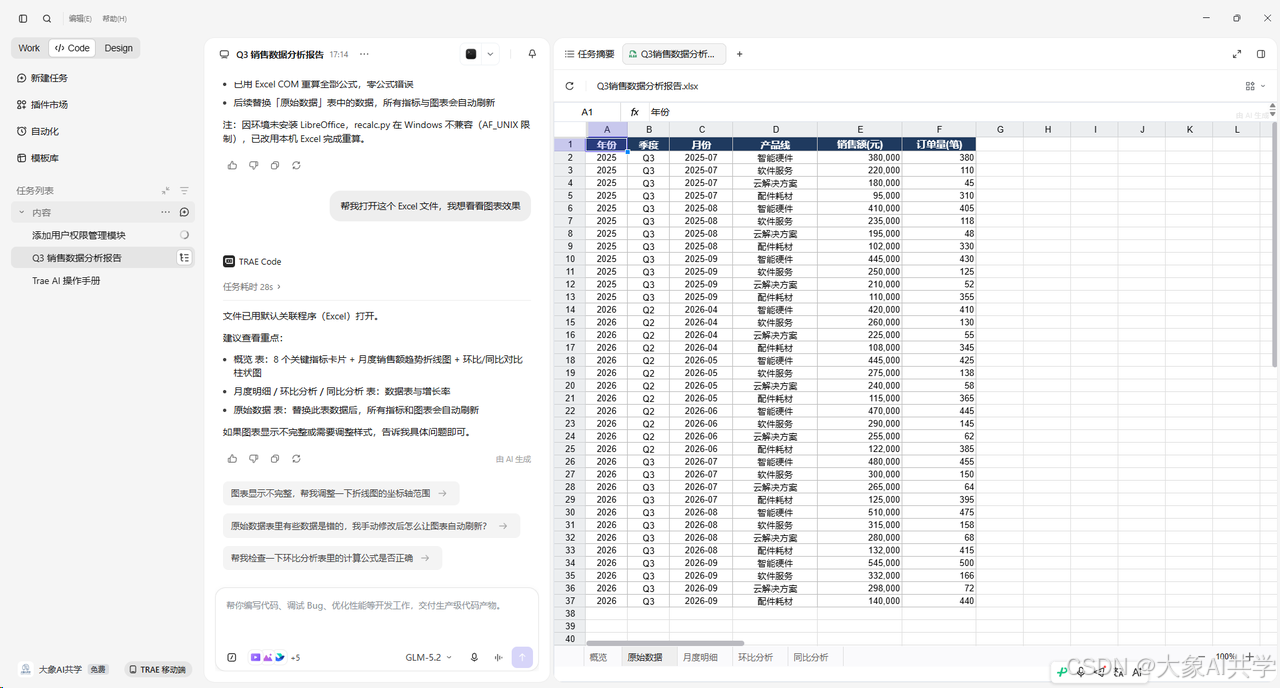This screenshot has width=1280, height=688.
Task: Click suggestion 原始数据表里有些数据是错的
Action: [371, 526]
